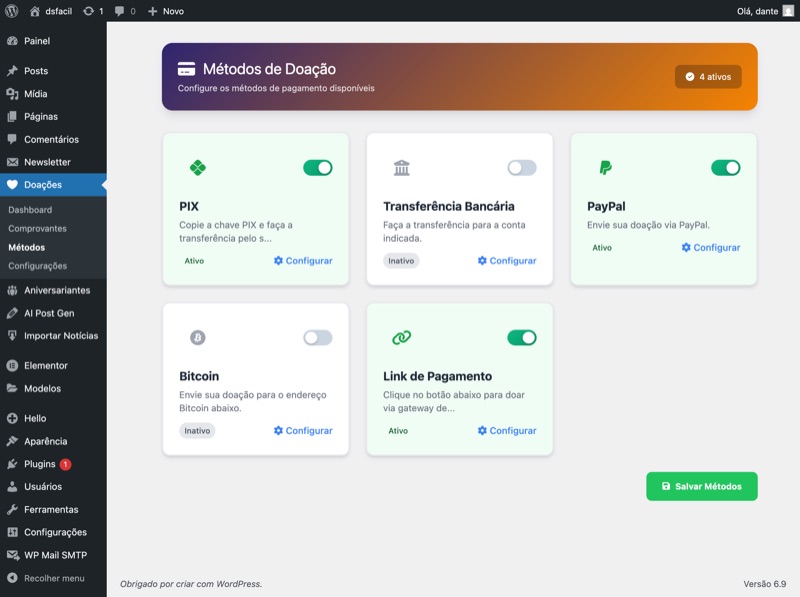Open the Novo menu in admin bar
800x597 pixels.
click(166, 11)
